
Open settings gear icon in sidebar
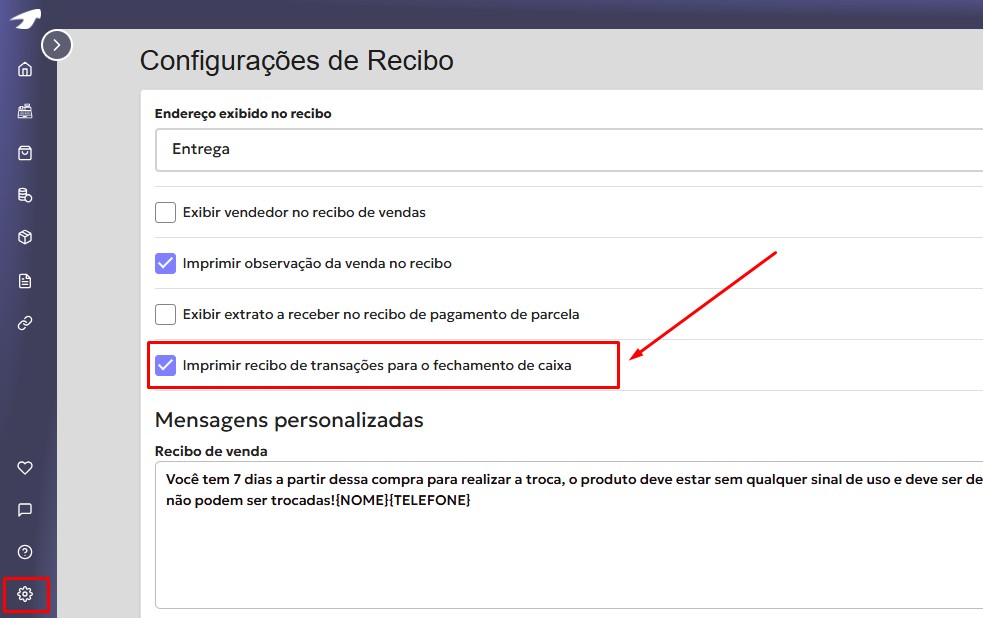[26, 594]
